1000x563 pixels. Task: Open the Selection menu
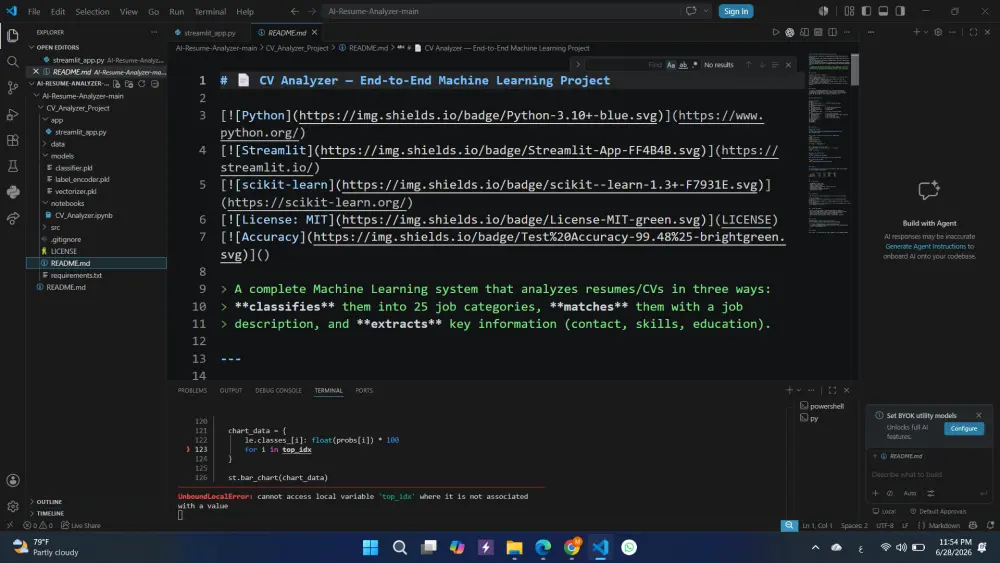point(92,11)
